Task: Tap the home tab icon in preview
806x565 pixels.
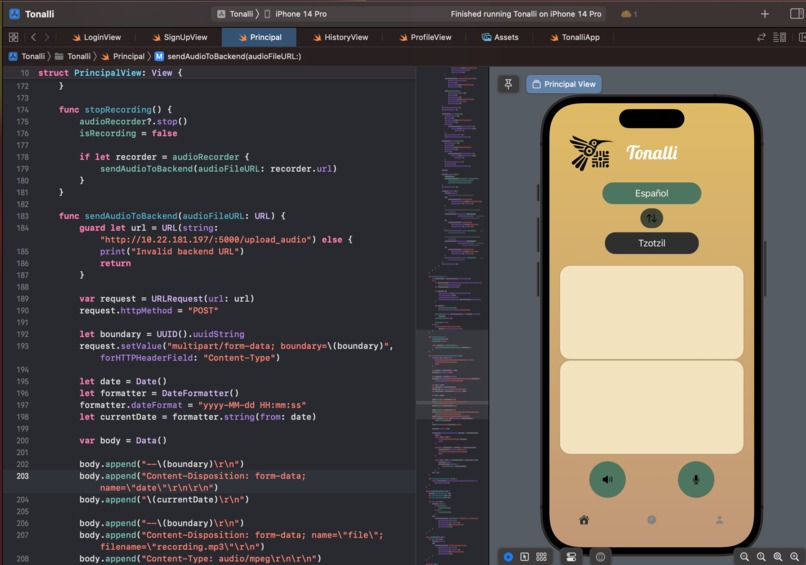Action: tap(584, 520)
